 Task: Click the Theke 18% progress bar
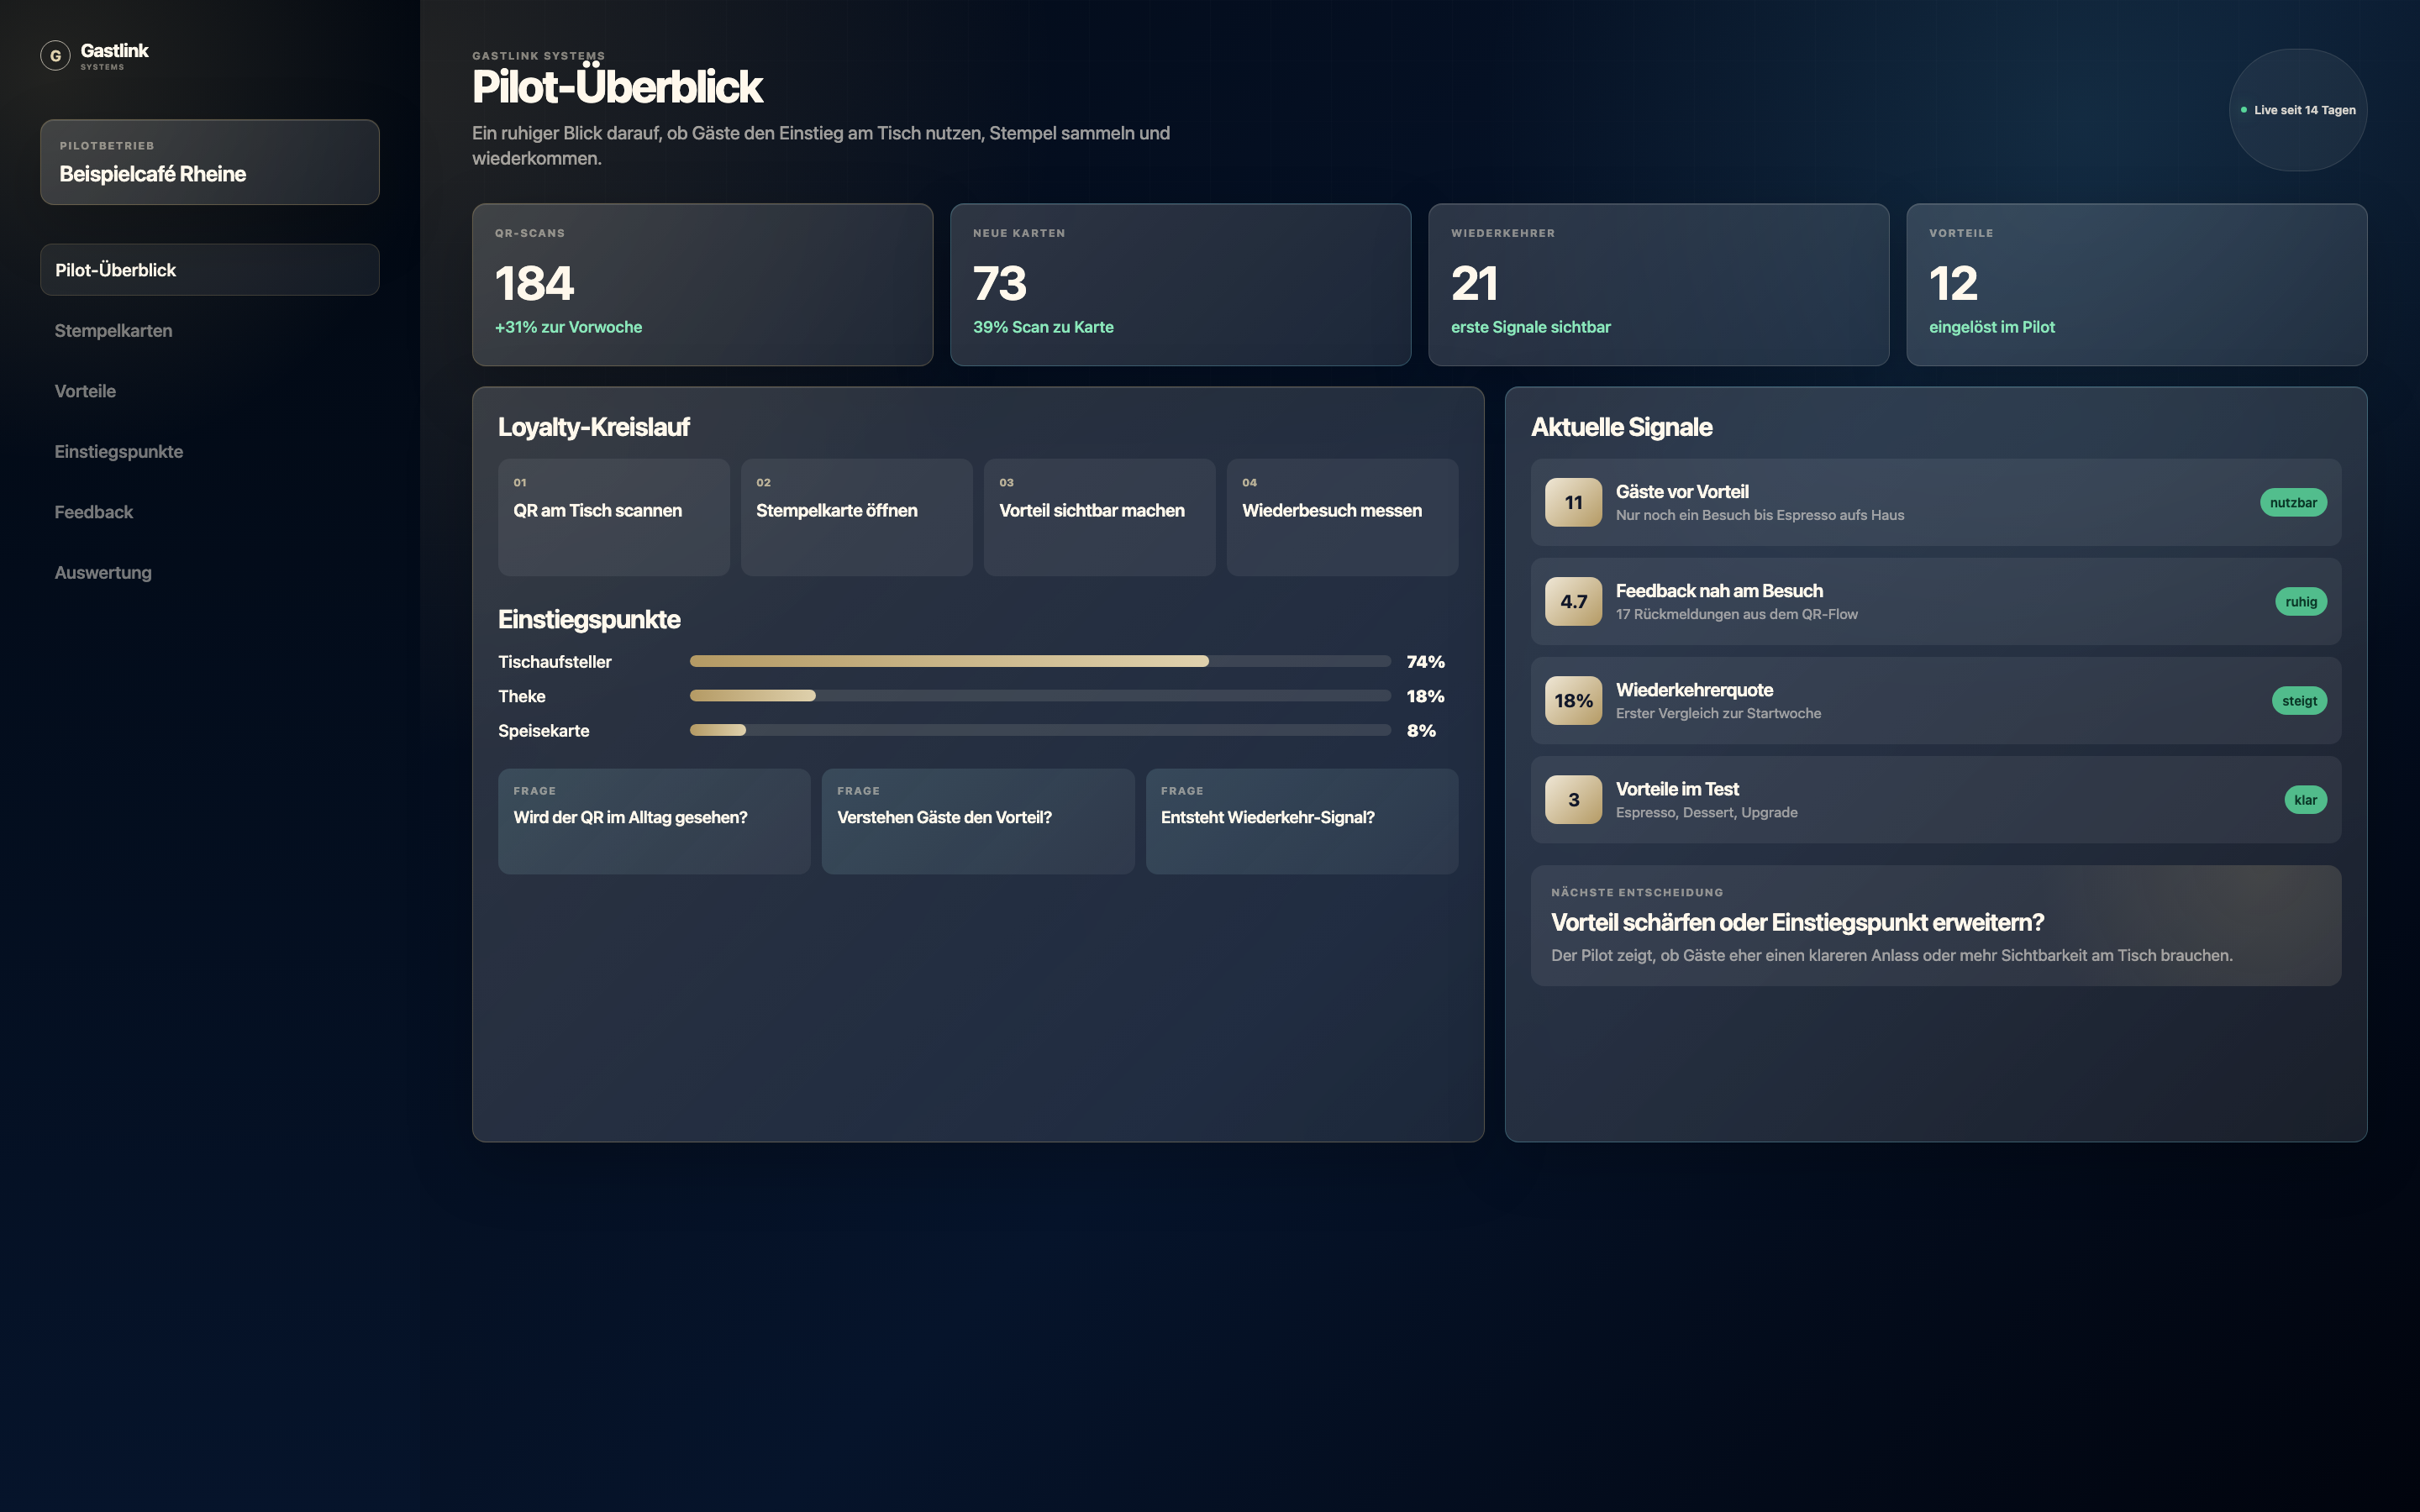1040,695
